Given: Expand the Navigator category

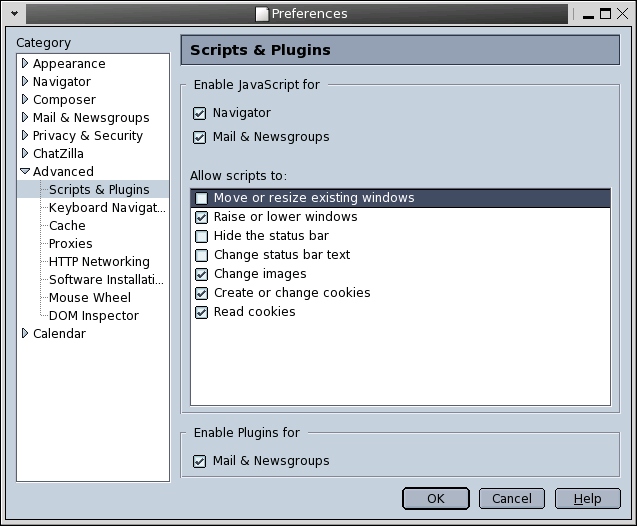Looking at the screenshot, I should pos(25,82).
